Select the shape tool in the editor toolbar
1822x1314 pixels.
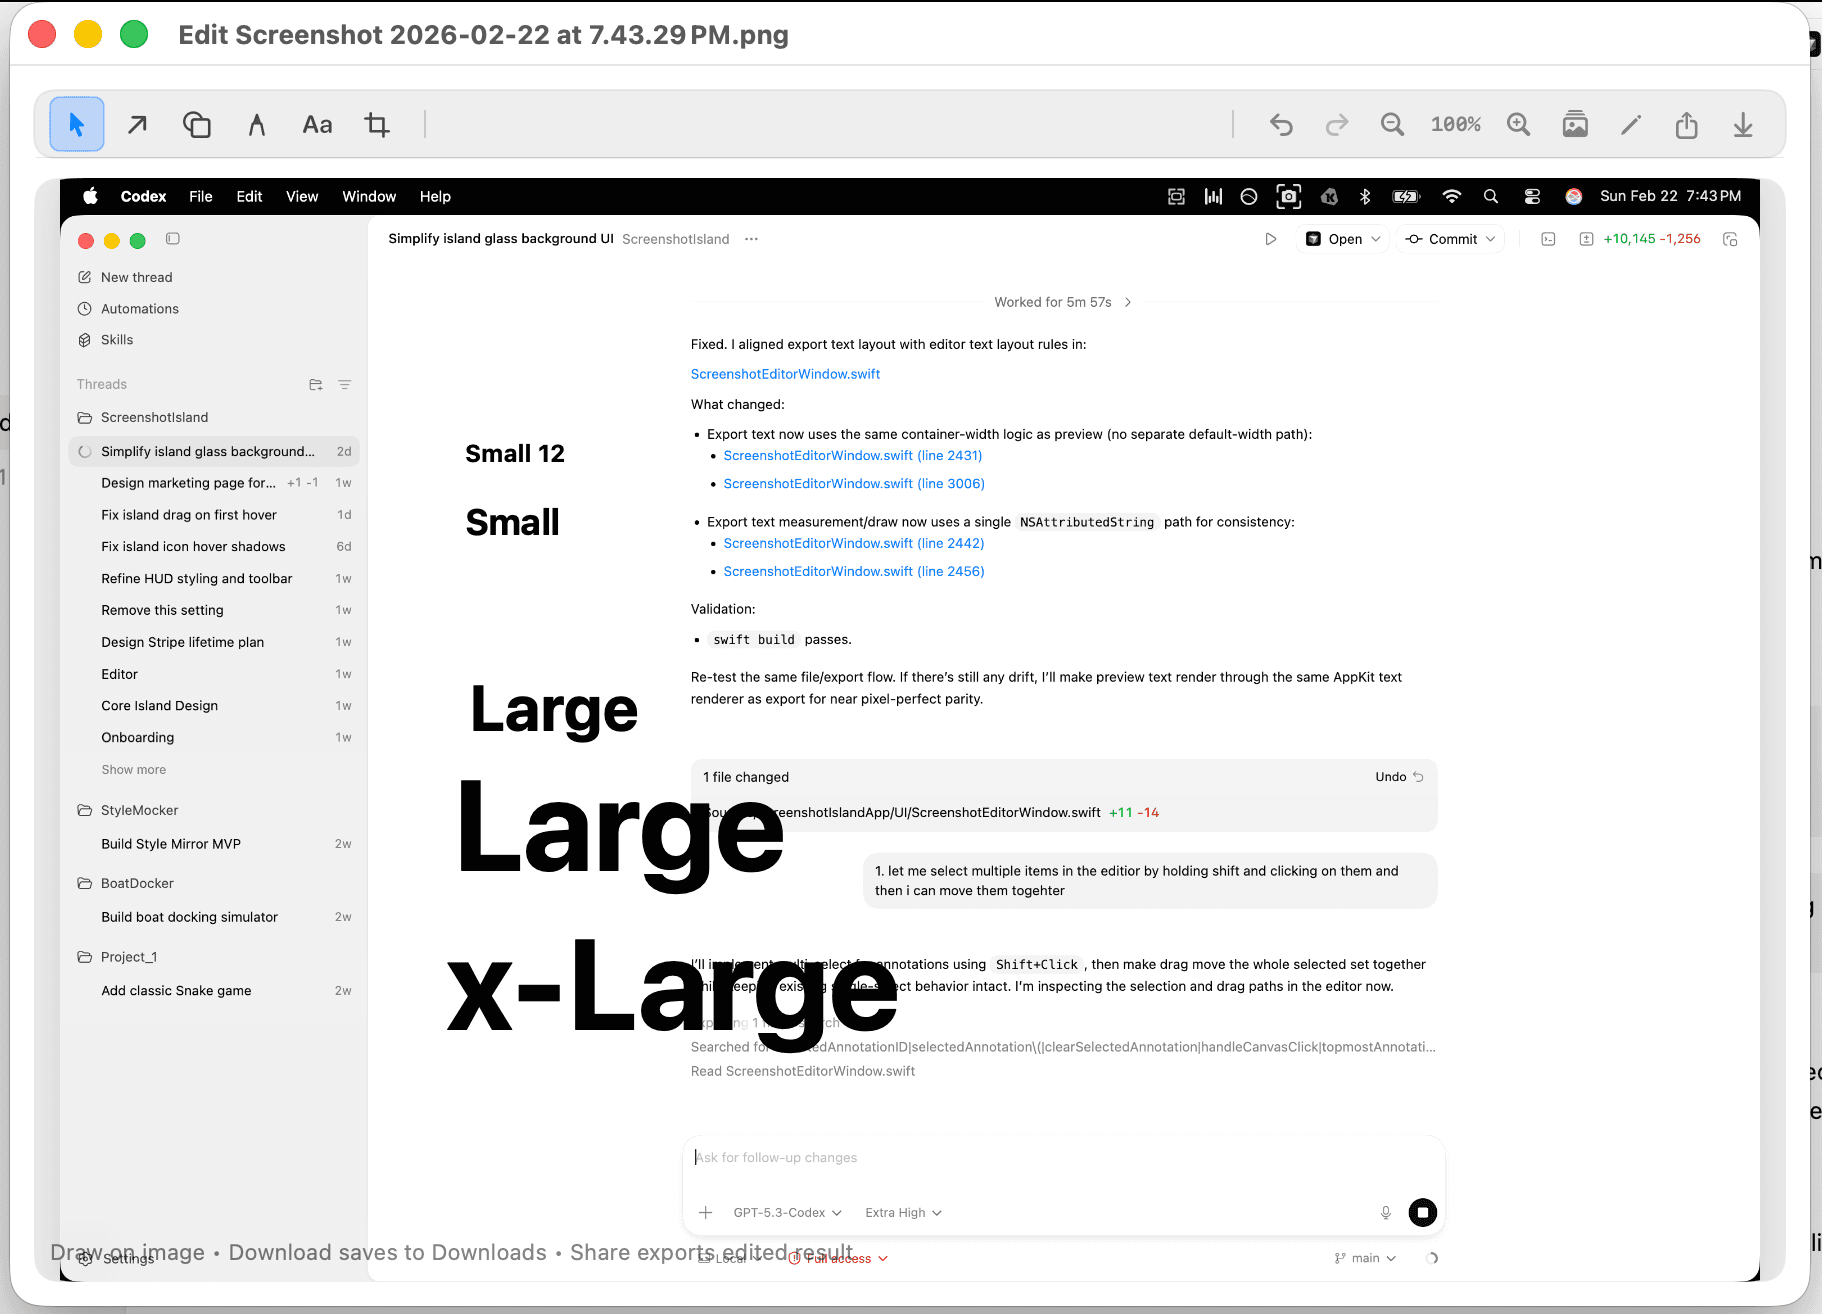pyautogui.click(x=196, y=124)
